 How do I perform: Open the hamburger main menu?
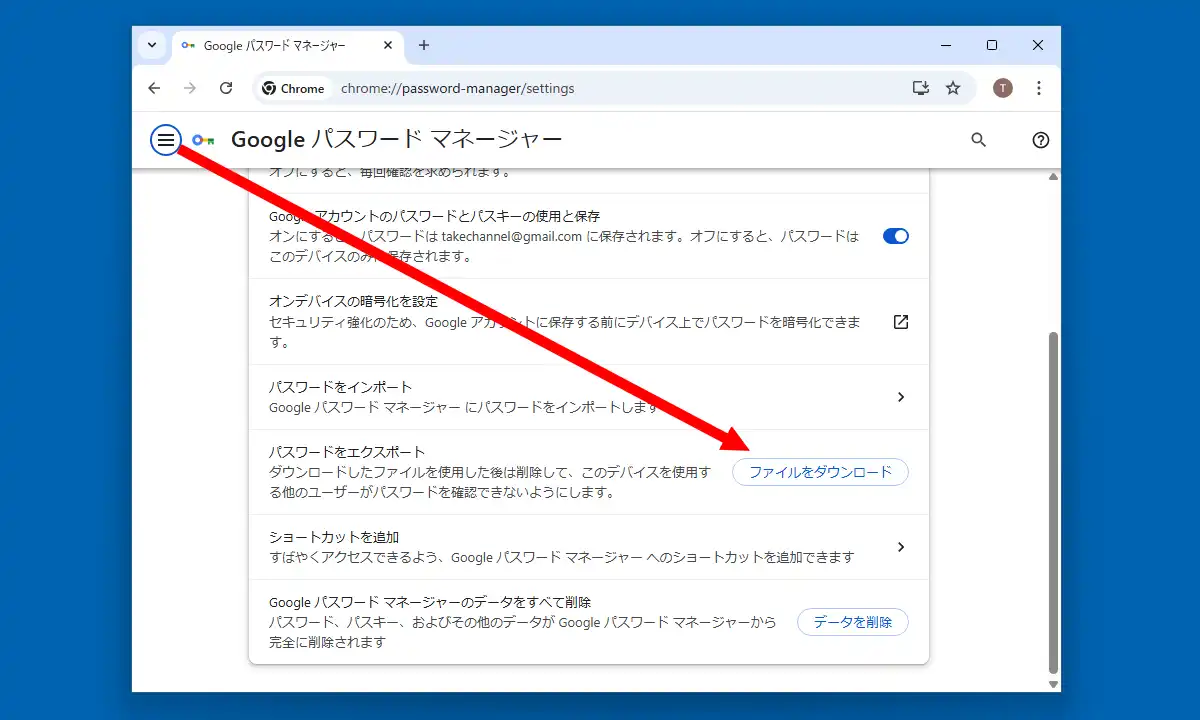[165, 140]
